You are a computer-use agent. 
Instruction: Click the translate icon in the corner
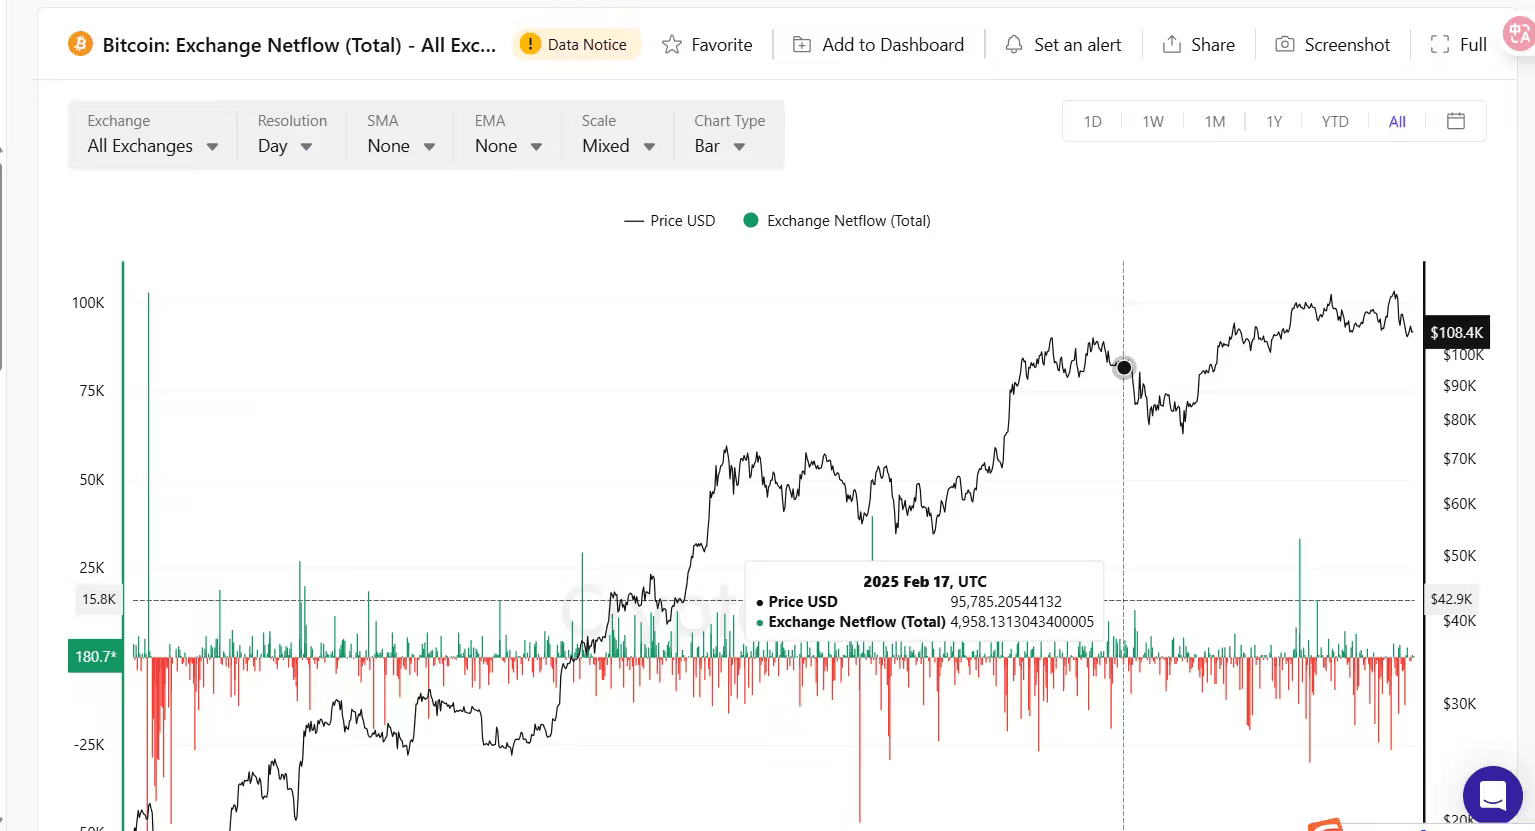tap(1518, 33)
